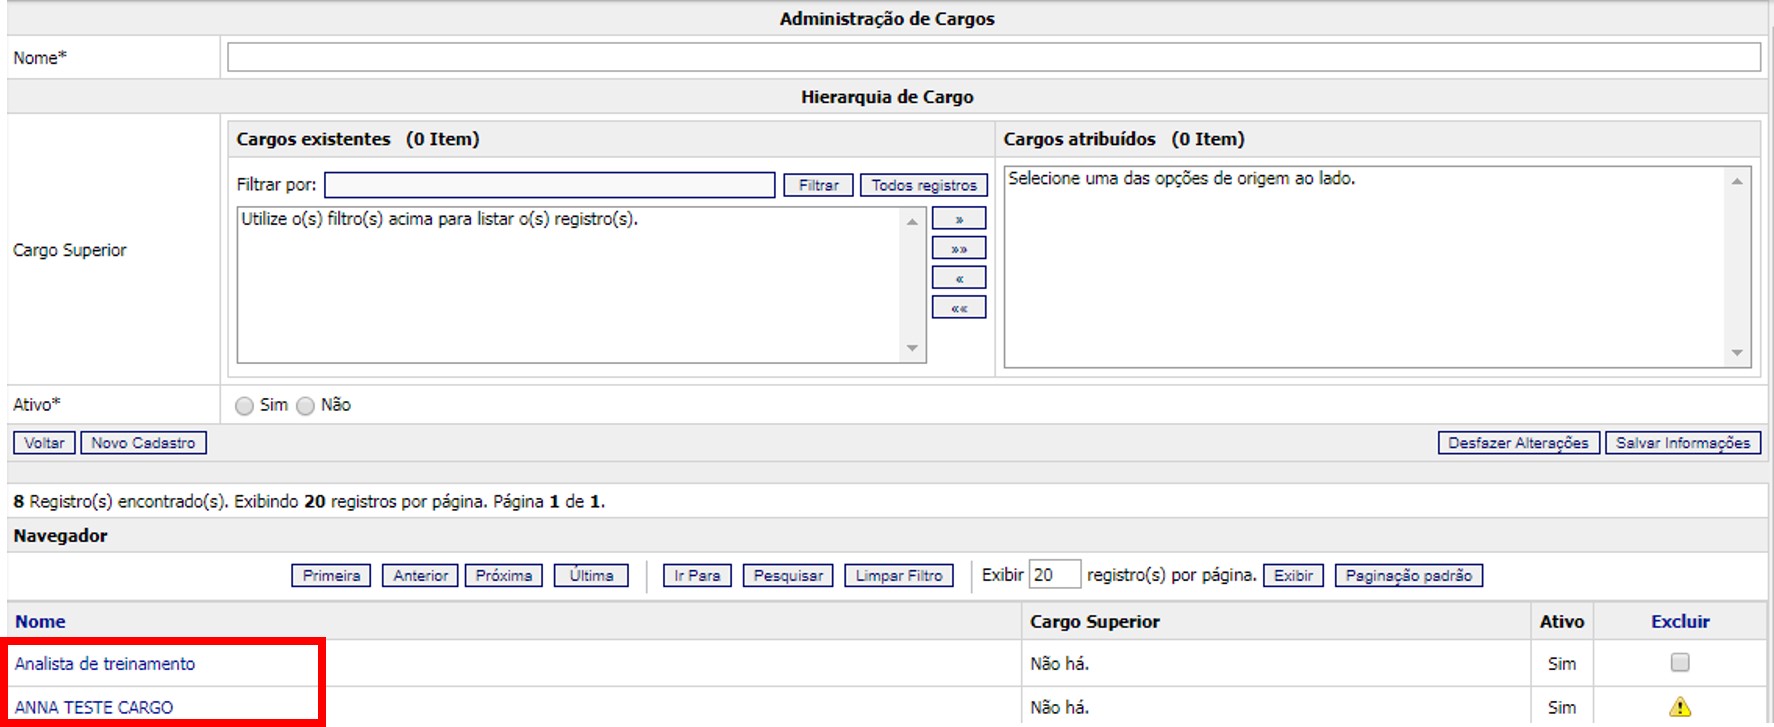Remove selected cargo with single left arrow button
This screenshot has width=1774, height=727.
tap(958, 278)
